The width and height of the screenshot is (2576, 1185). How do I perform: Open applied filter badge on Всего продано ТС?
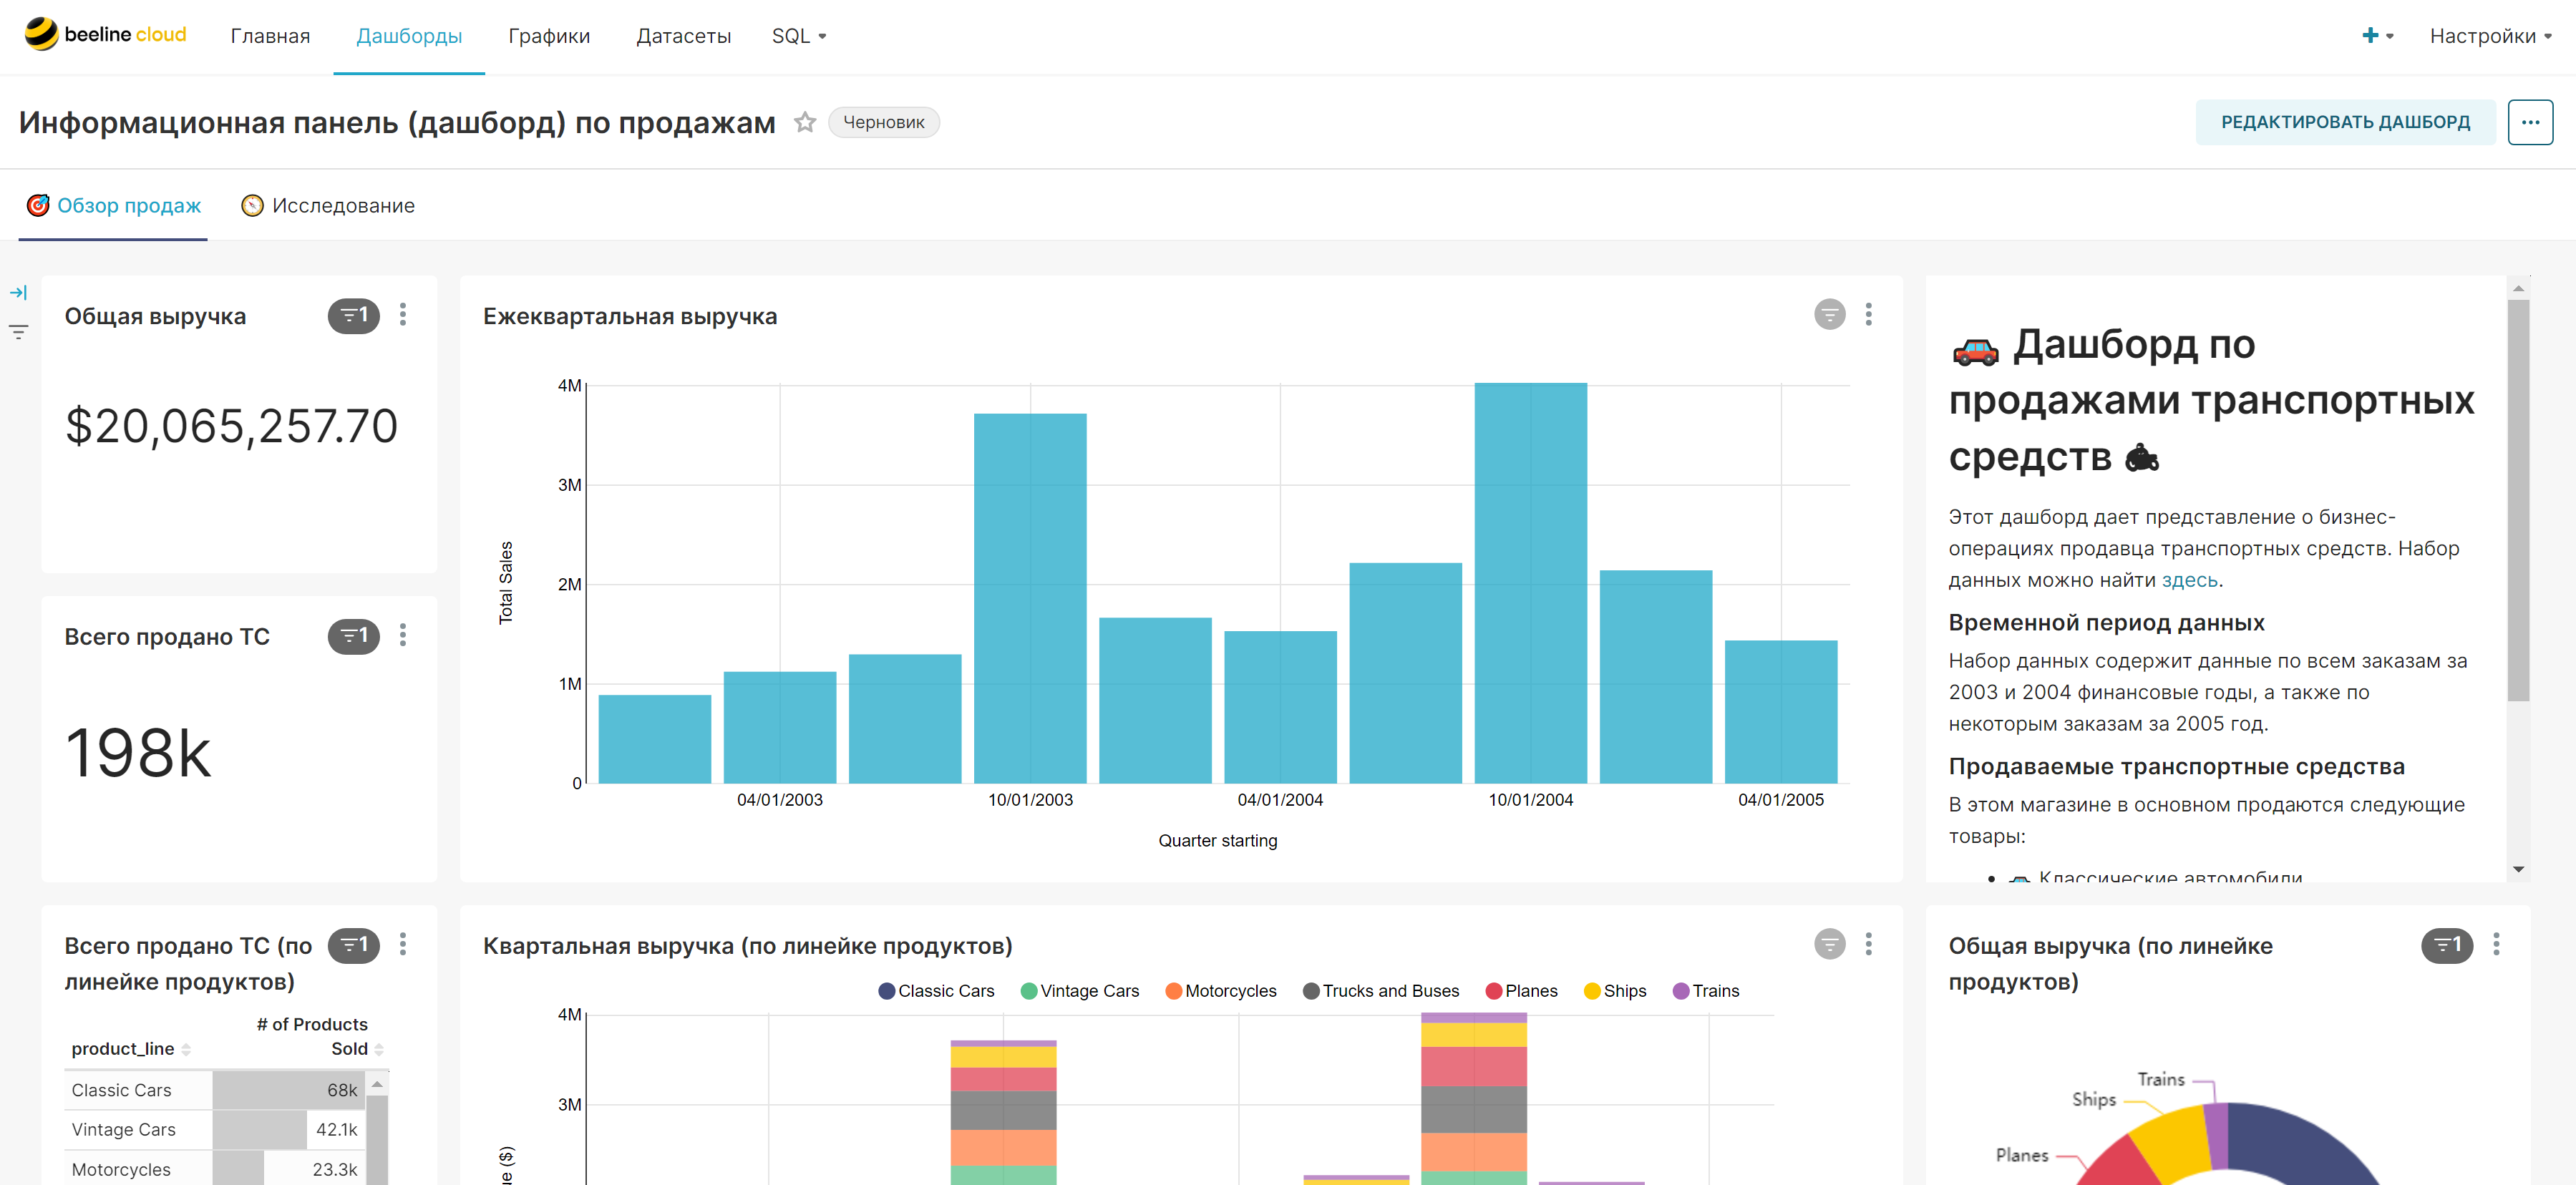(354, 636)
